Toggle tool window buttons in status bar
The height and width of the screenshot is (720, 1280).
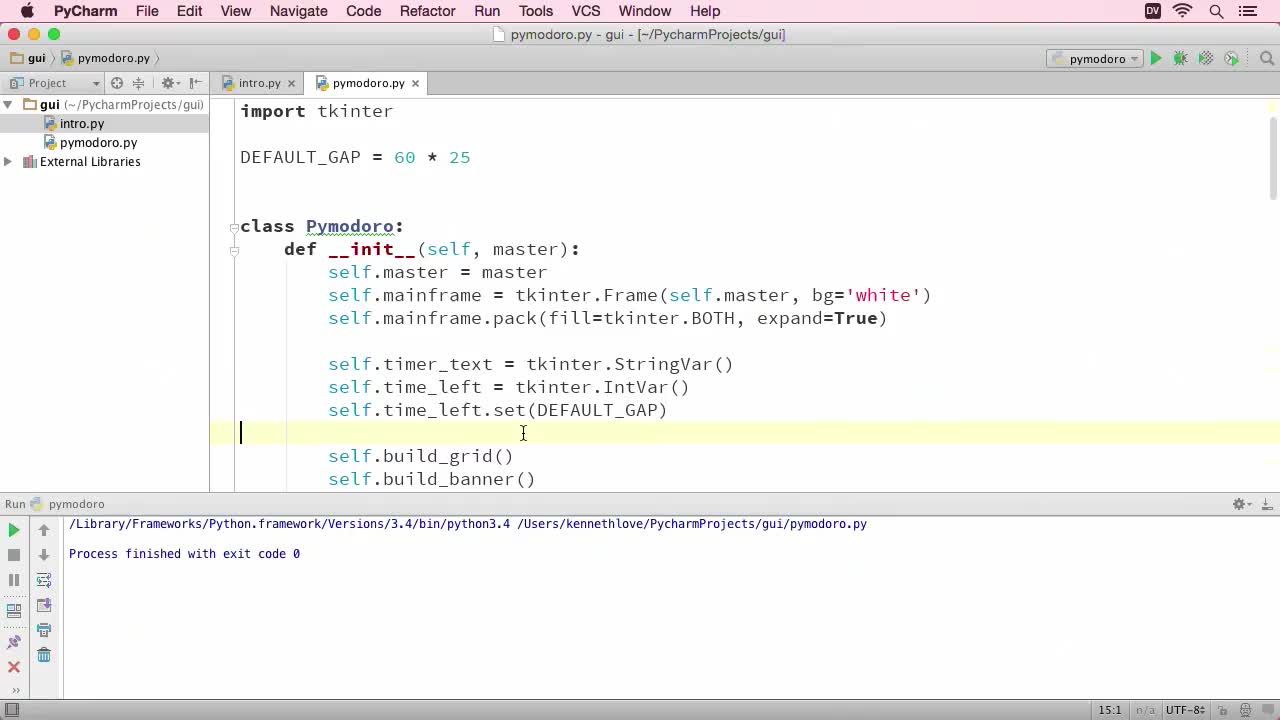13,710
